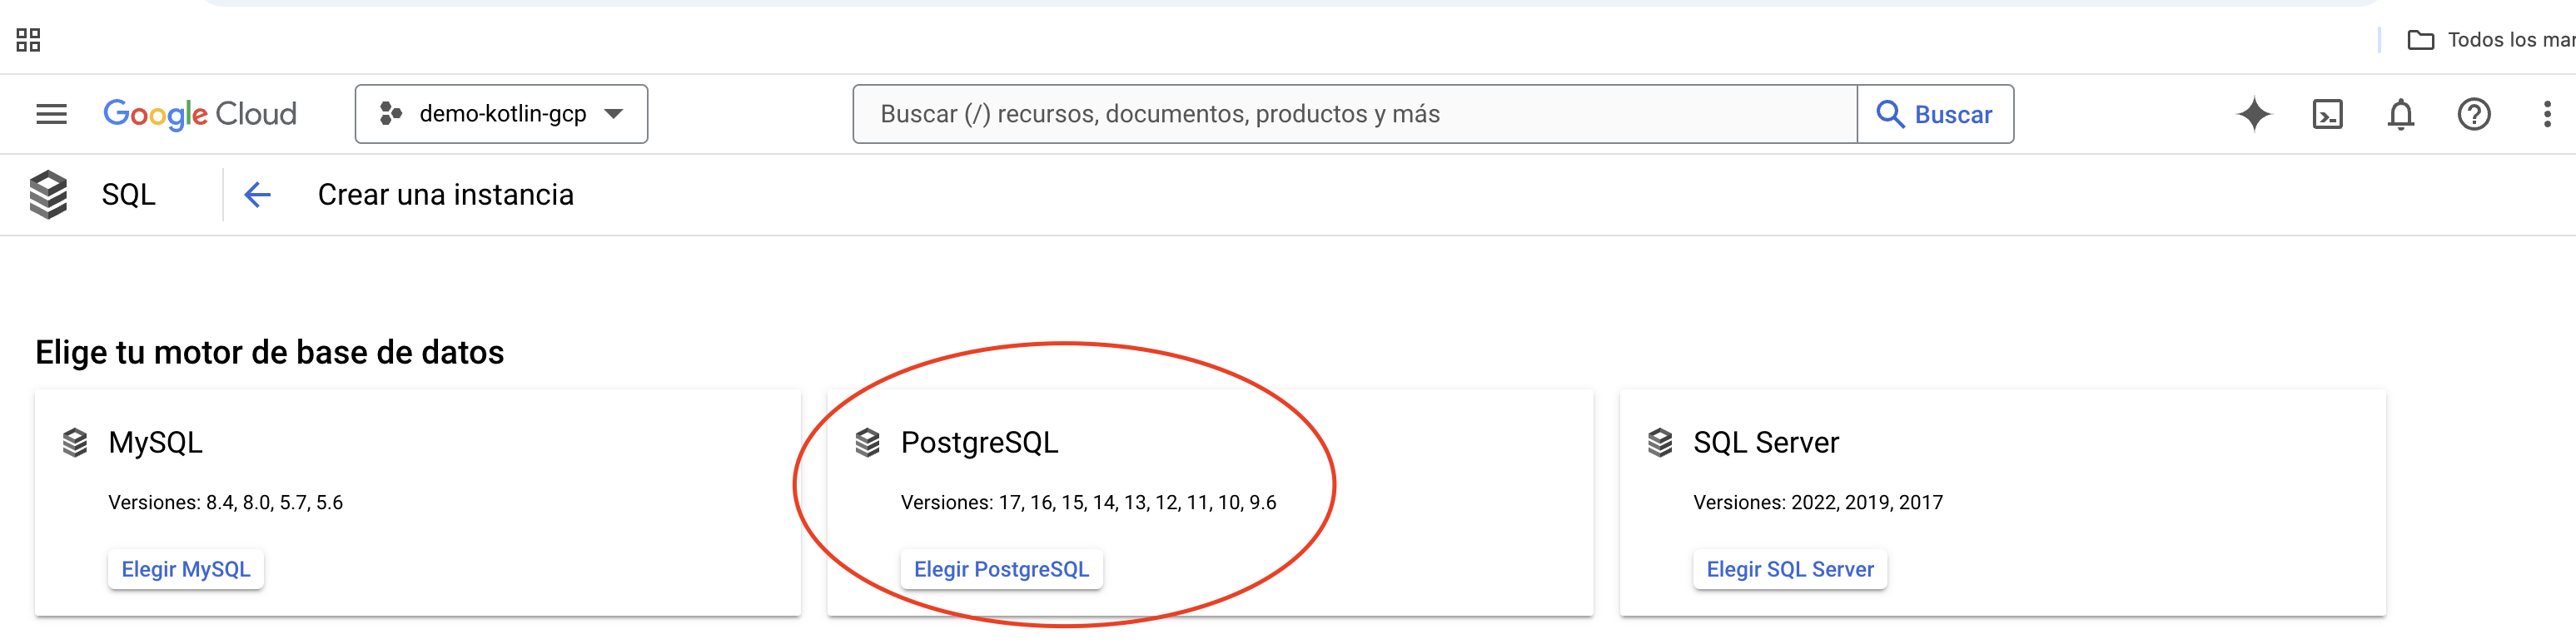Click the SQL product stack icon

coord(48,194)
